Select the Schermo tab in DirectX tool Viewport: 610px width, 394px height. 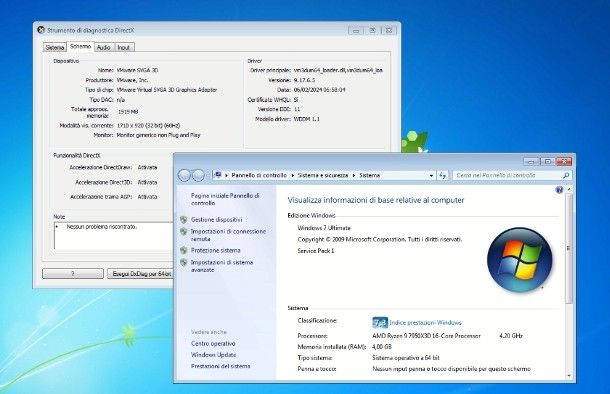81,46
